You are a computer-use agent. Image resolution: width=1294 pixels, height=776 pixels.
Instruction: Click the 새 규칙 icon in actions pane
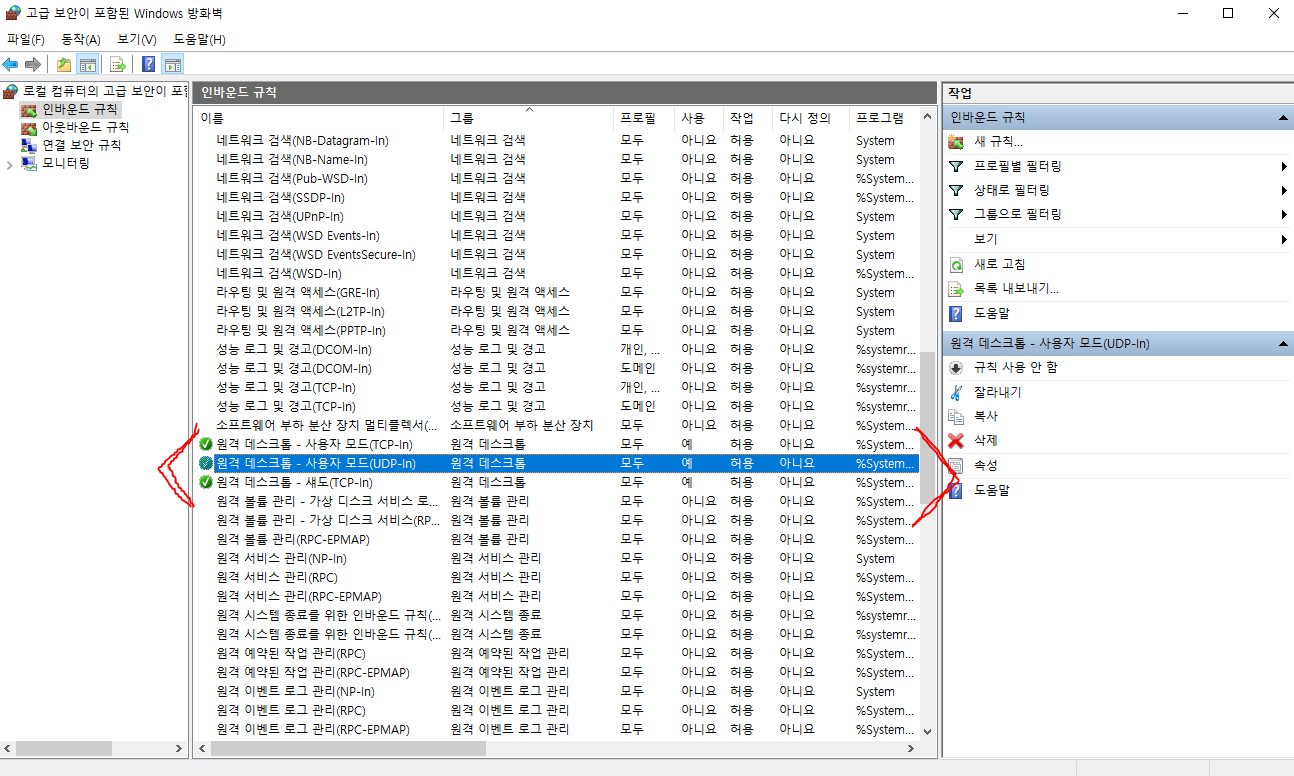[x=956, y=142]
